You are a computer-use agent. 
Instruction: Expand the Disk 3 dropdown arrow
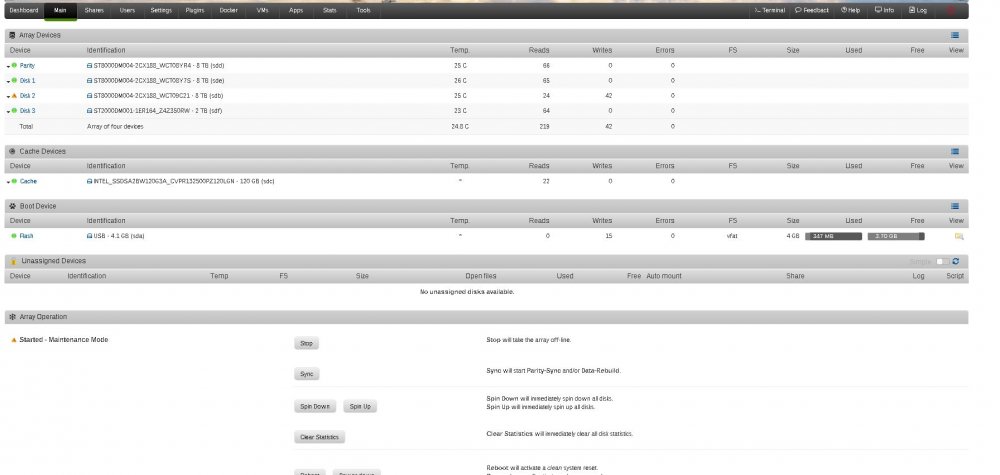click(8, 112)
